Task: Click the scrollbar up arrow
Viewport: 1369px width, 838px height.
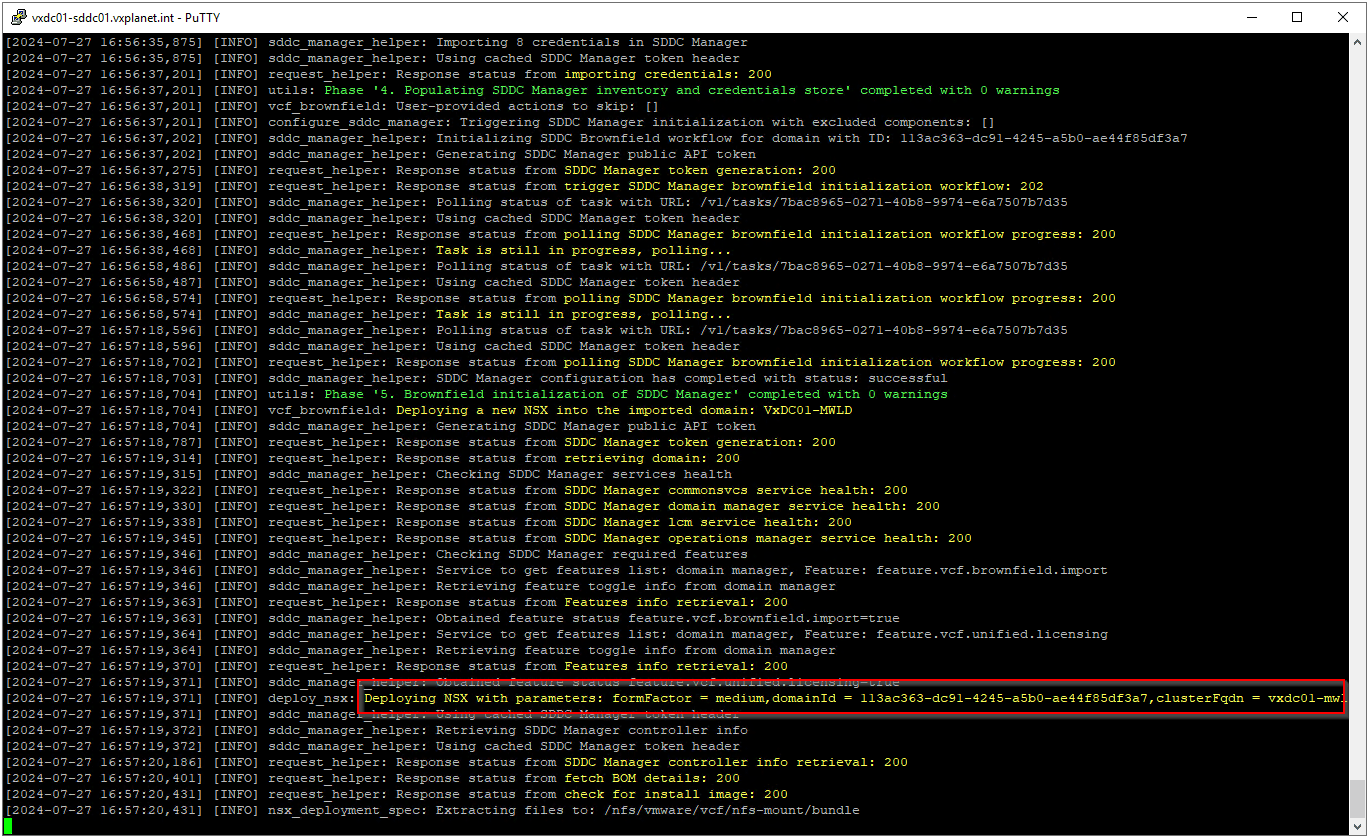Action: point(1357,43)
